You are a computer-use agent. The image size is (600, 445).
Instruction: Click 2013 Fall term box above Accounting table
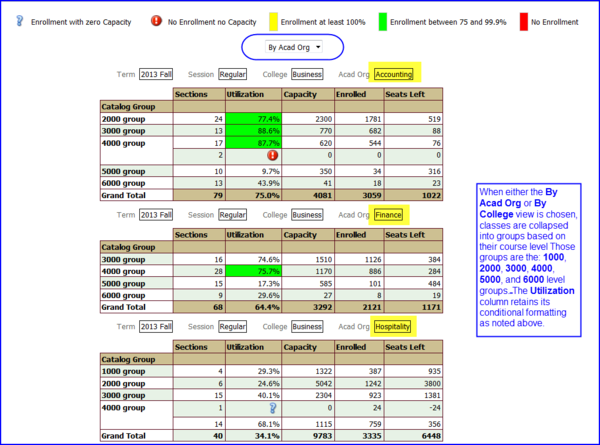pyautogui.click(x=156, y=74)
